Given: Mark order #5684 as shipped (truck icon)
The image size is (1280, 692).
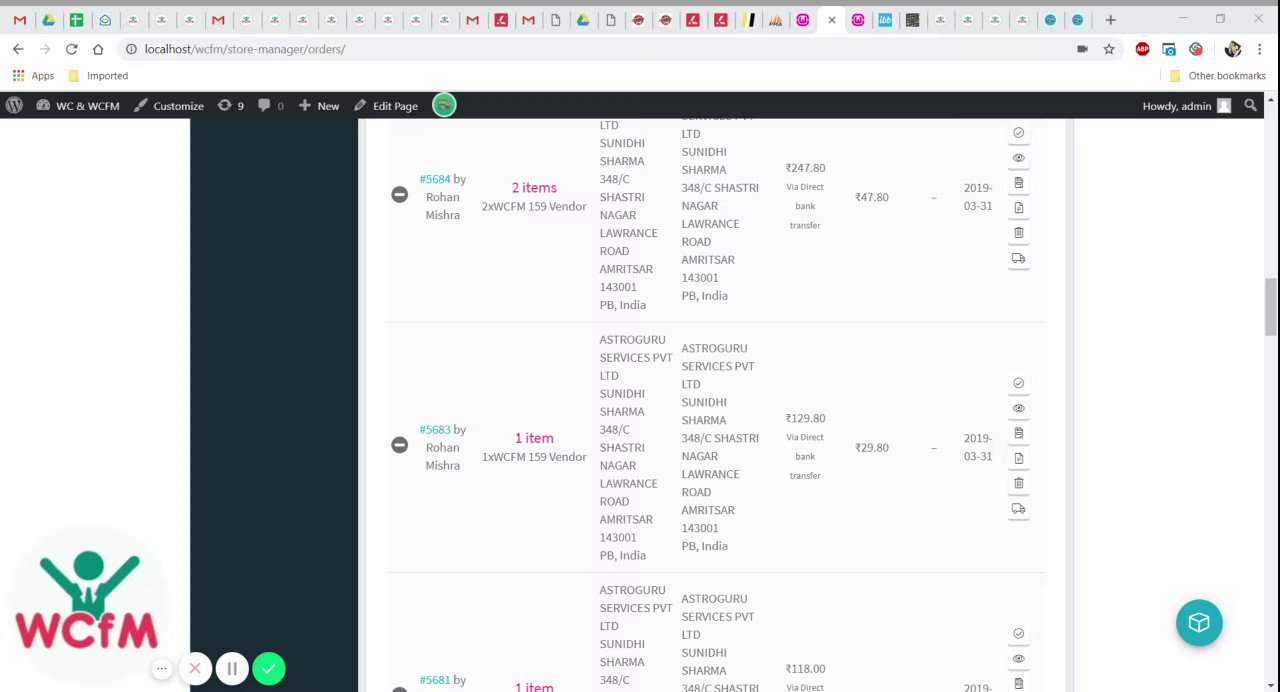Looking at the screenshot, I should point(1018,258).
